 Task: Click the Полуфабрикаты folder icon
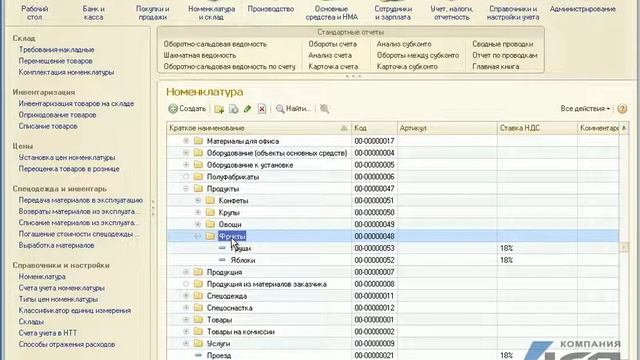click(x=198, y=177)
